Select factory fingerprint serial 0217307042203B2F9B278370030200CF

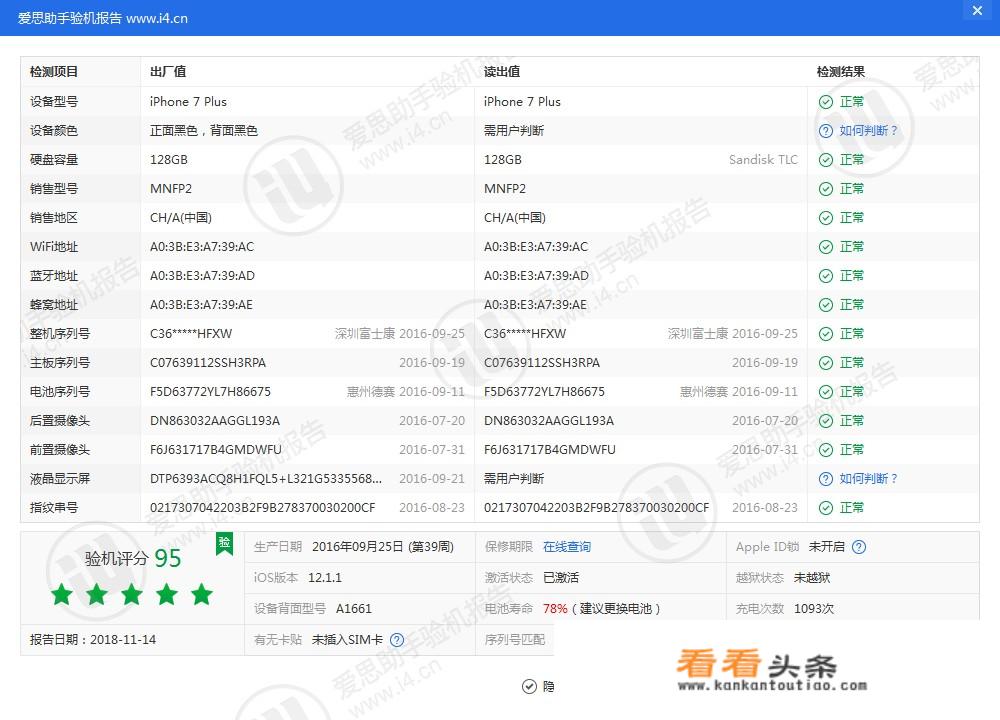coord(263,508)
